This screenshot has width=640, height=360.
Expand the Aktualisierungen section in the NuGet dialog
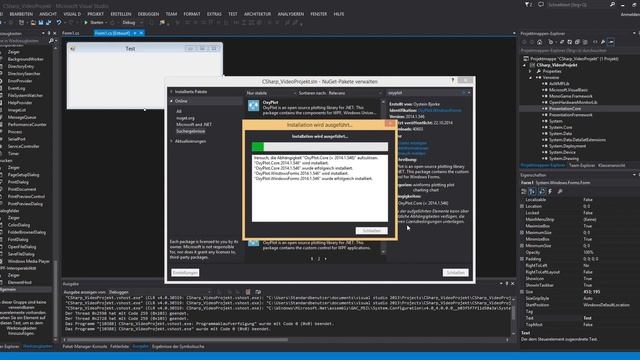pyautogui.click(x=171, y=141)
